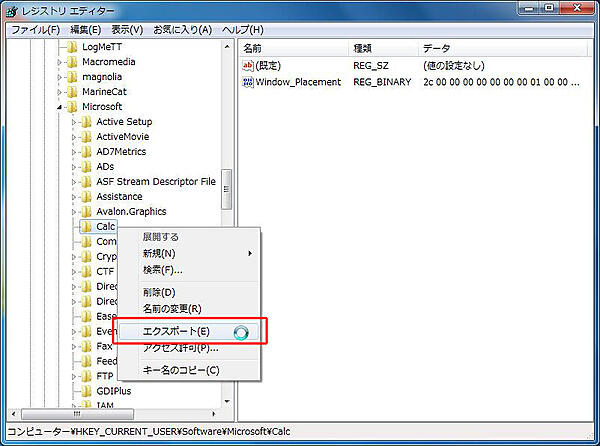Click the Calc folder icon
This screenshot has height=446, width=600.
coord(86,226)
